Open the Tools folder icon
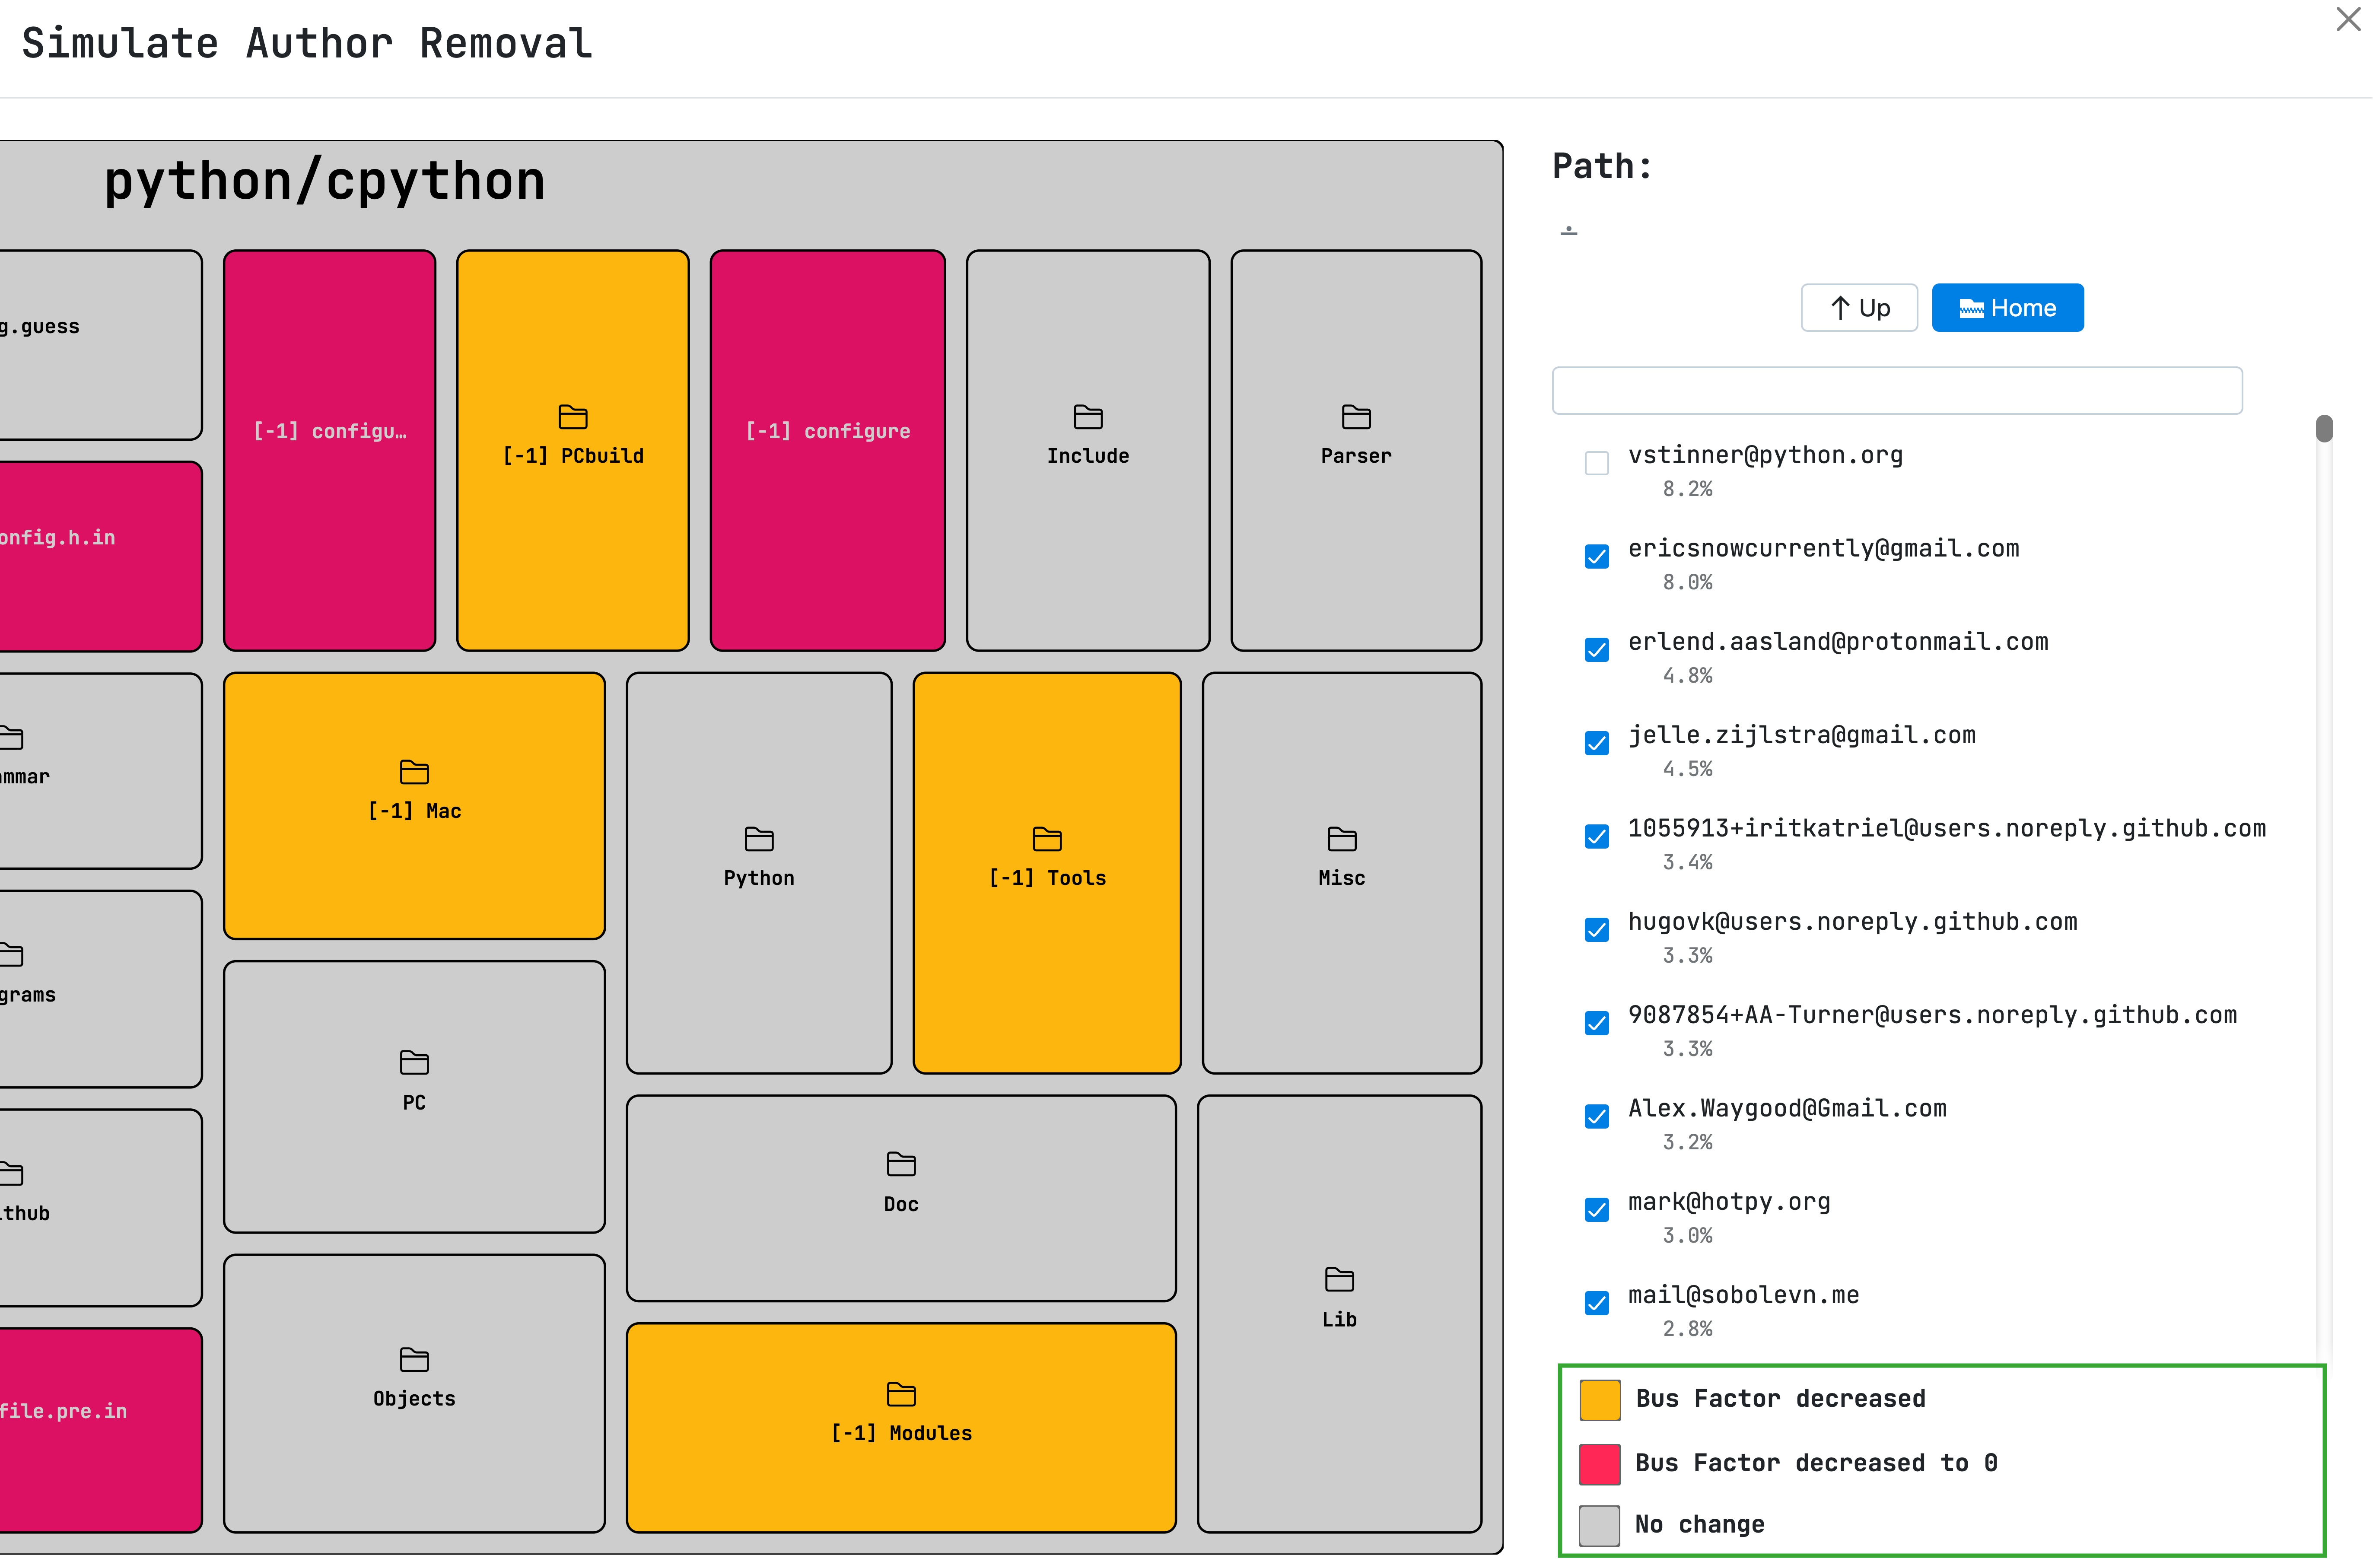The height and width of the screenshot is (1568, 2373). click(x=1047, y=839)
